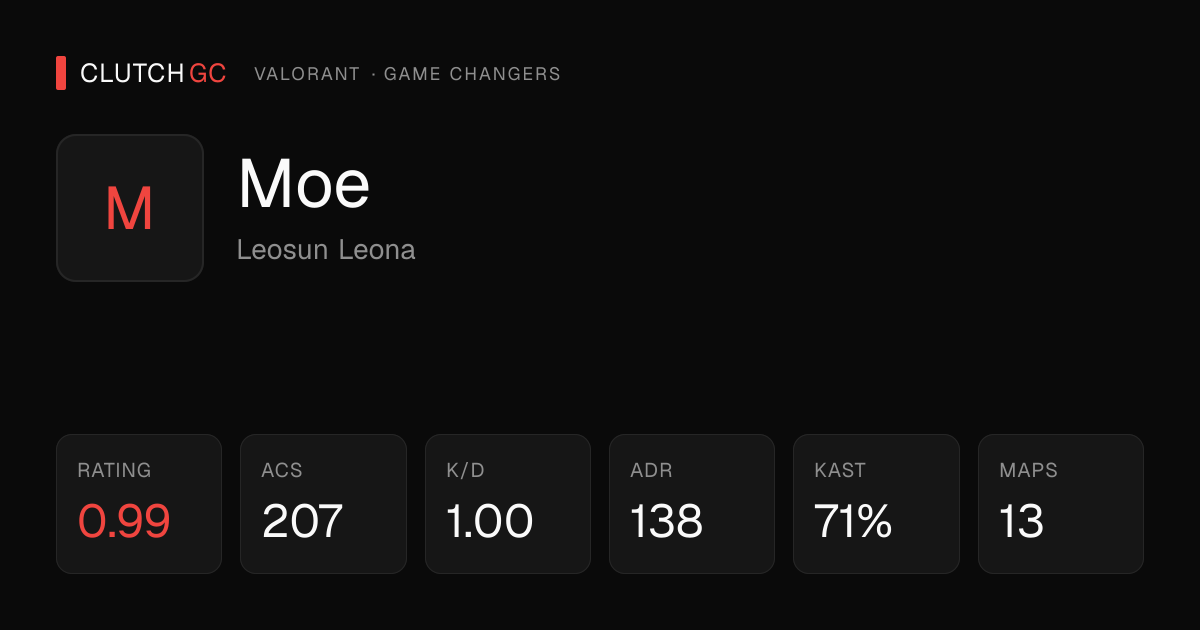The width and height of the screenshot is (1200, 630).
Task: Click the red bar logo mark
Action: click(61, 73)
